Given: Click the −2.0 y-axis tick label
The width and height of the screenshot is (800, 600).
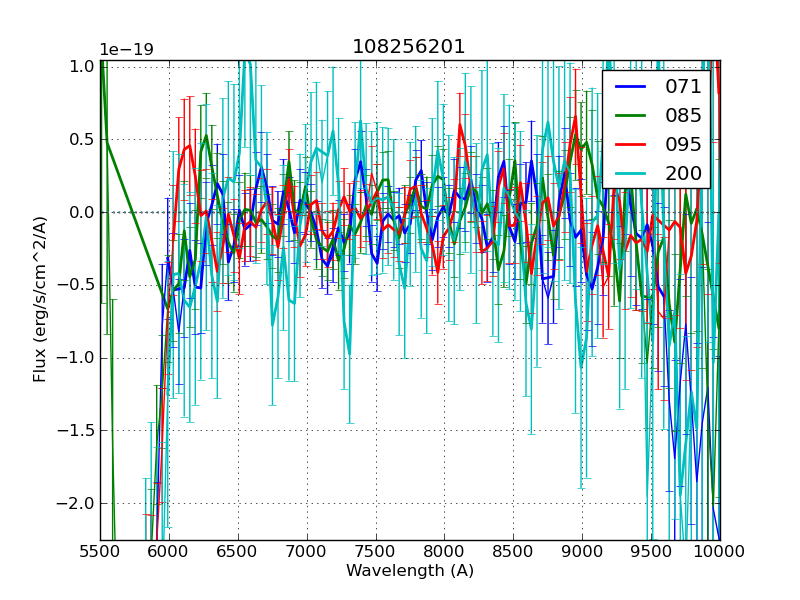Looking at the screenshot, I should click(x=77, y=503).
